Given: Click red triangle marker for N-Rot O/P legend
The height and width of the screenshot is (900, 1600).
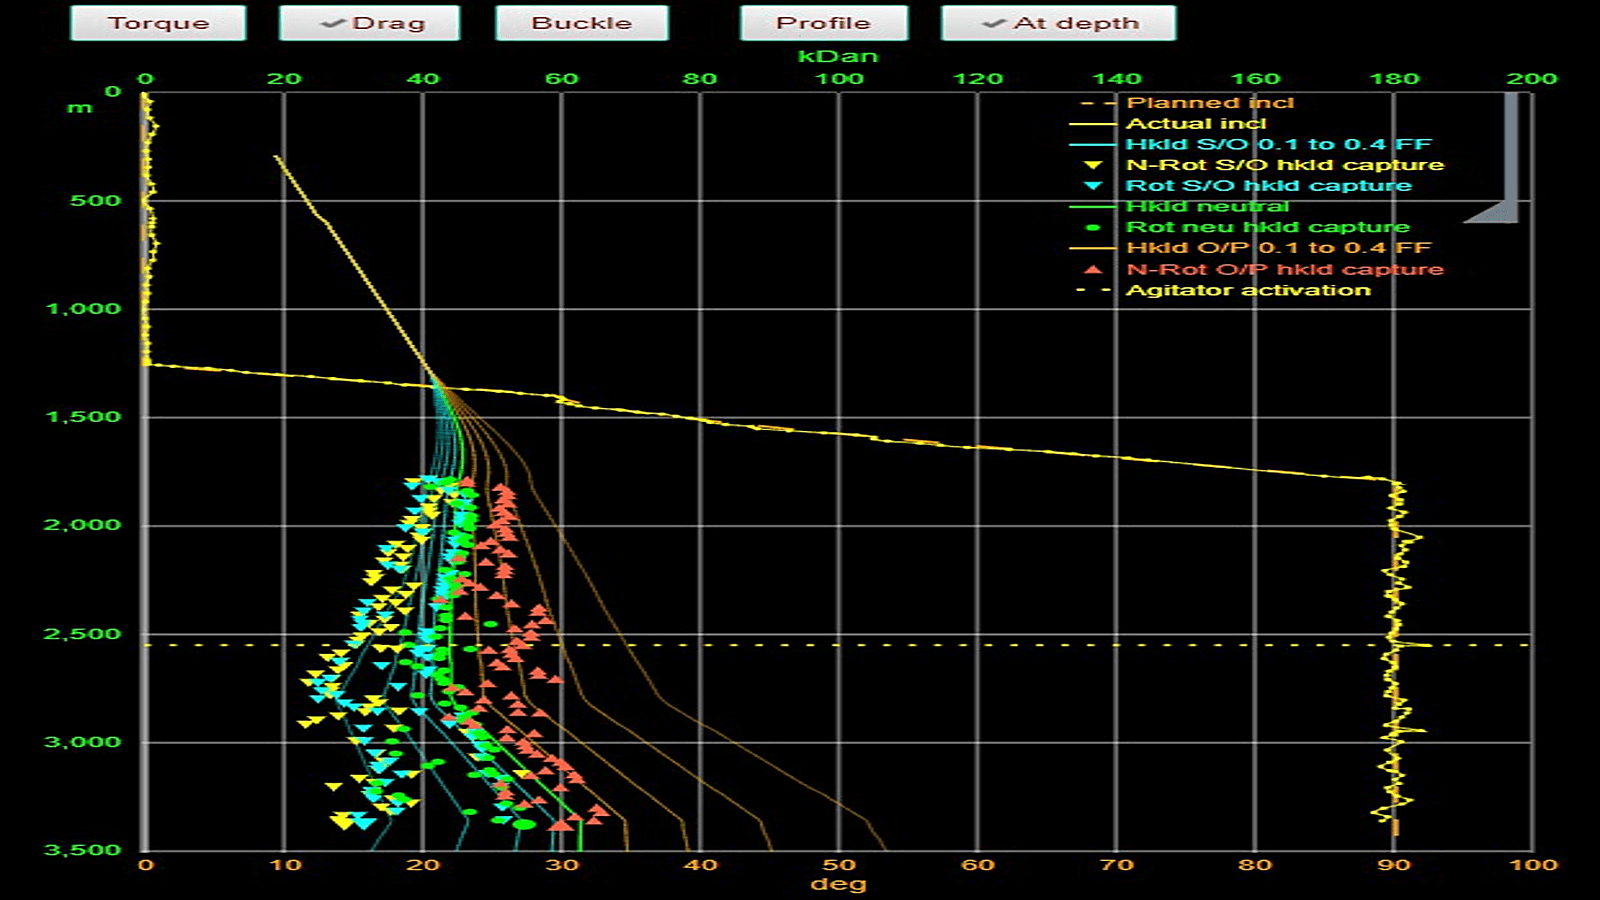Looking at the screenshot, I should (1093, 269).
